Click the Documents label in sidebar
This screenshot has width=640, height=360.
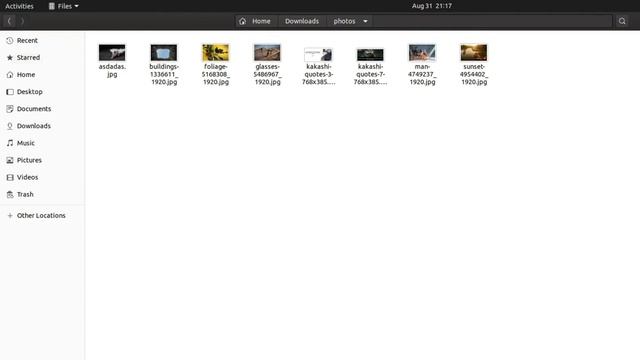click(34, 109)
